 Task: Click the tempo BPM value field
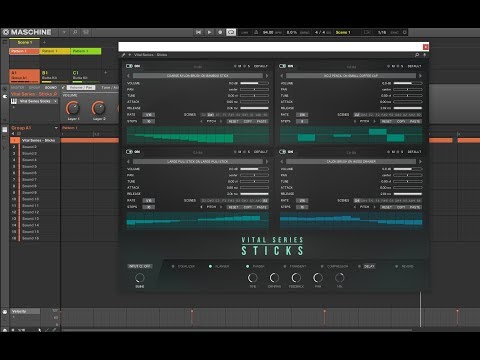[x=268, y=32]
